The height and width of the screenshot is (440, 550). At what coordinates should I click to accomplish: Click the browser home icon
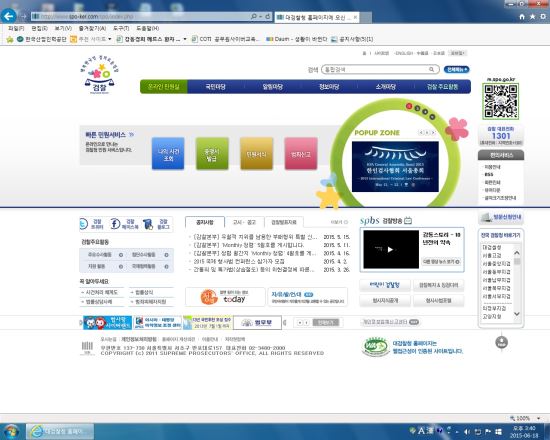click(x=522, y=17)
